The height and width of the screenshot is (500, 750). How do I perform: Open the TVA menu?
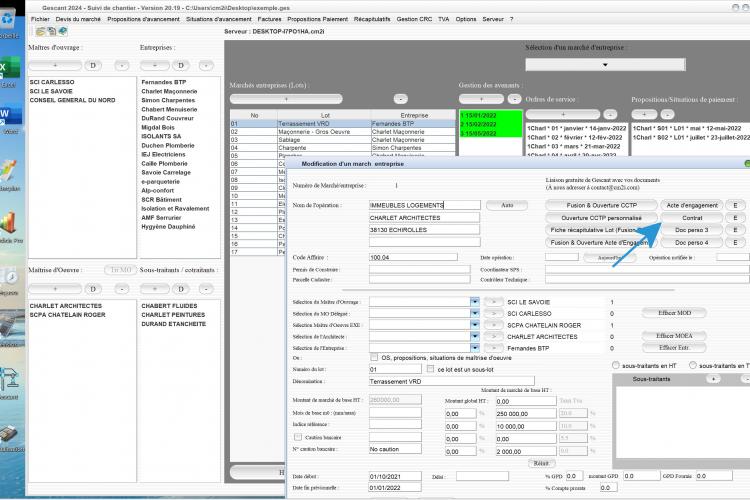pos(444,19)
